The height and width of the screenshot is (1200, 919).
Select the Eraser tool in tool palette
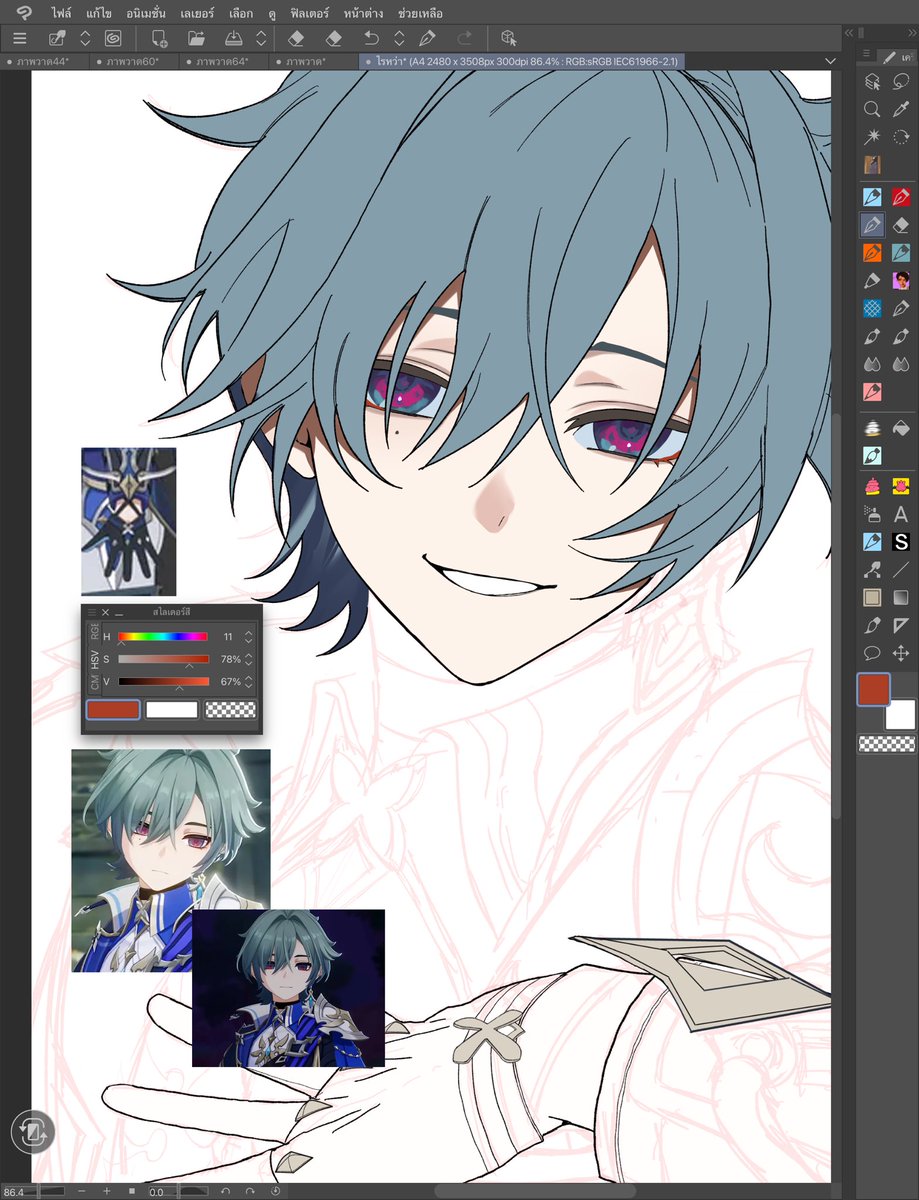(x=900, y=225)
